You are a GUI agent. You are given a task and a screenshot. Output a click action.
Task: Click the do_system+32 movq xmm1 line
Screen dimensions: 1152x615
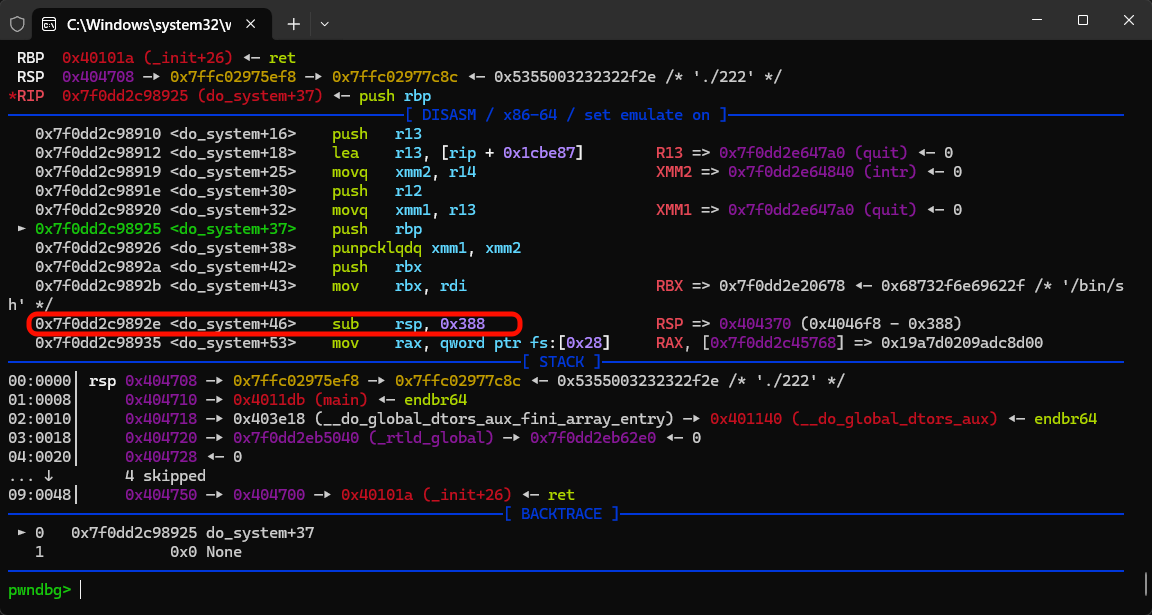pos(257,210)
